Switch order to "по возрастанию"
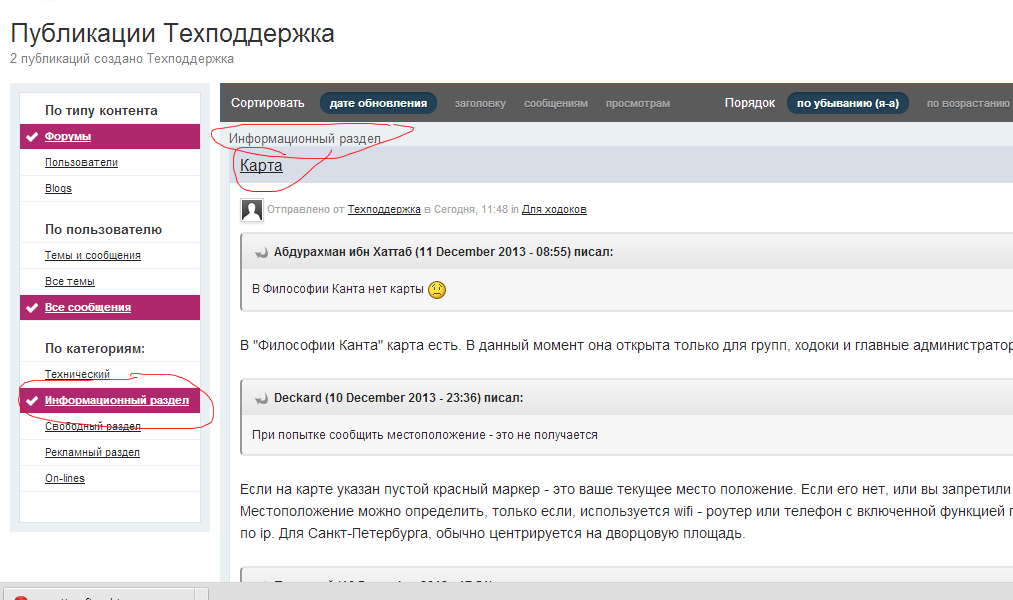The width and height of the screenshot is (1013, 600). click(966, 103)
